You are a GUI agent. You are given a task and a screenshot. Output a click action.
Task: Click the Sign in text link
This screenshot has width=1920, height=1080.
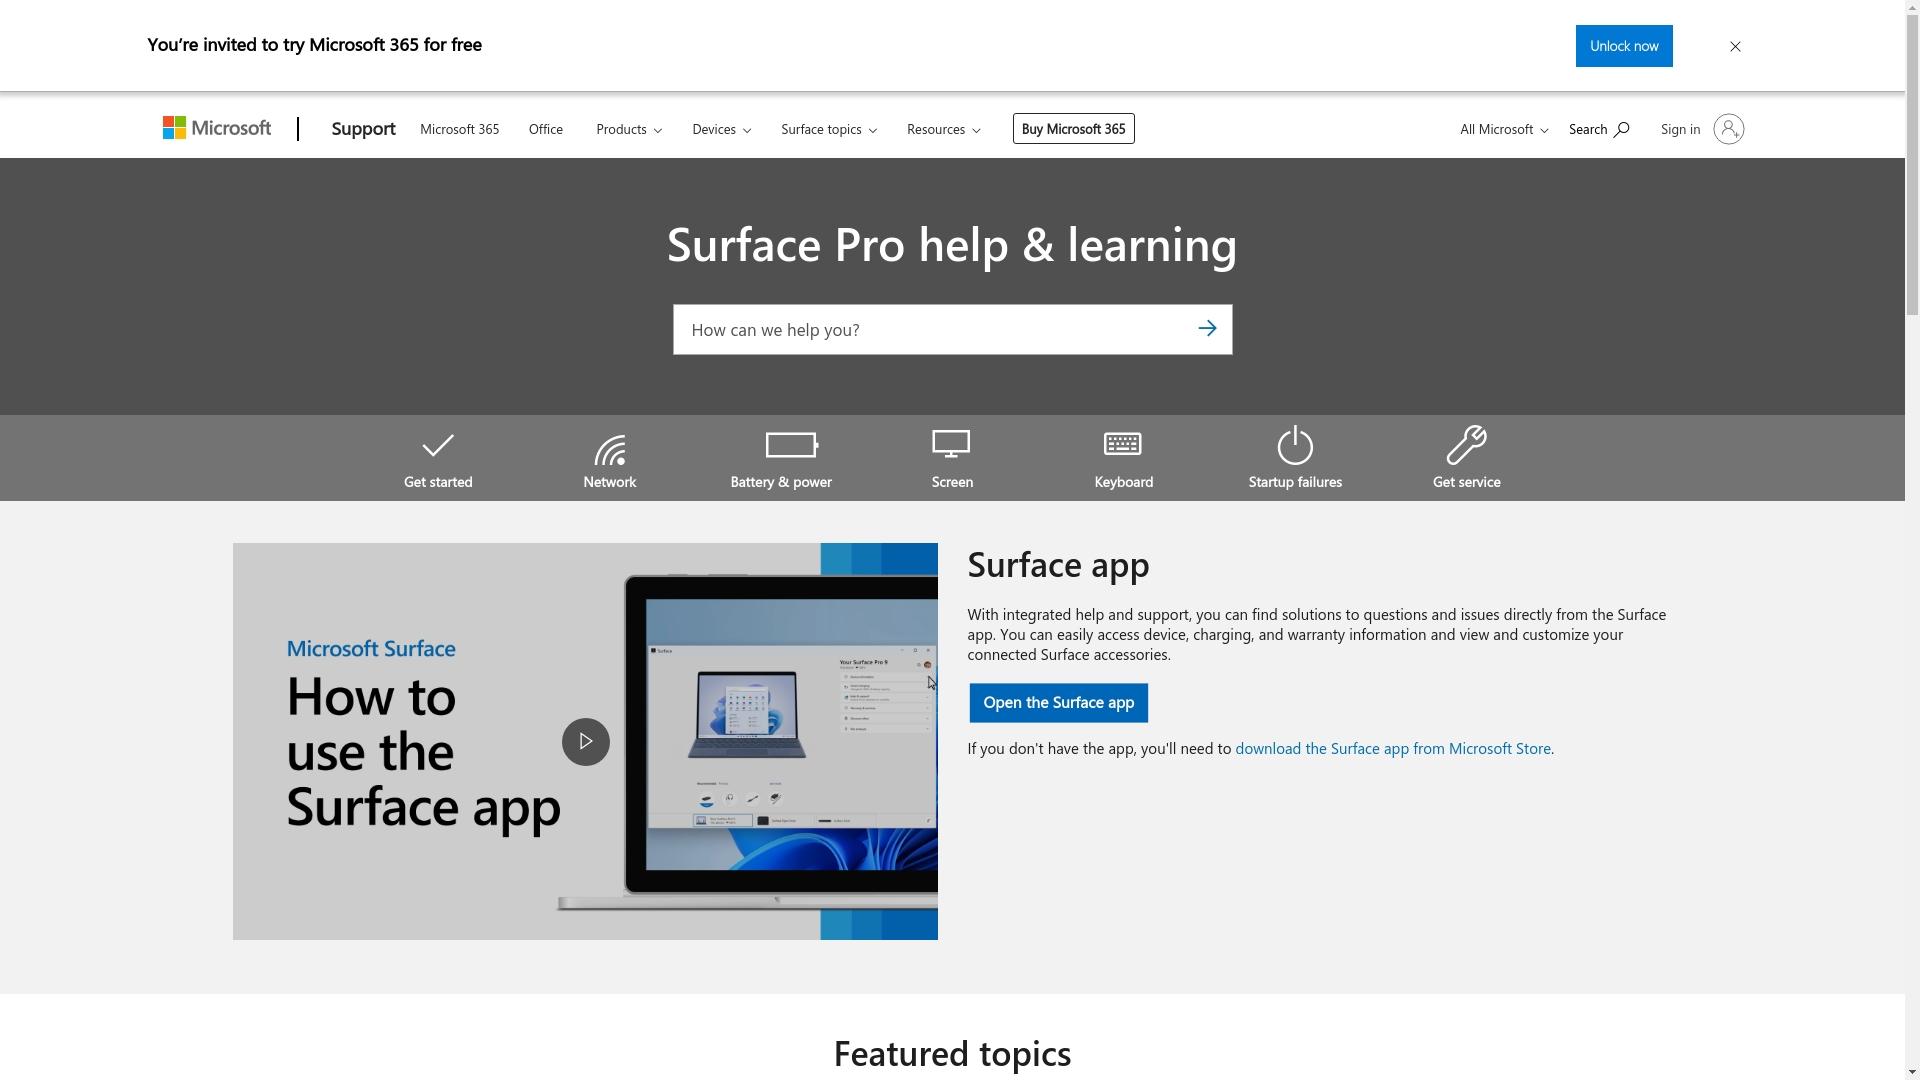click(1680, 129)
